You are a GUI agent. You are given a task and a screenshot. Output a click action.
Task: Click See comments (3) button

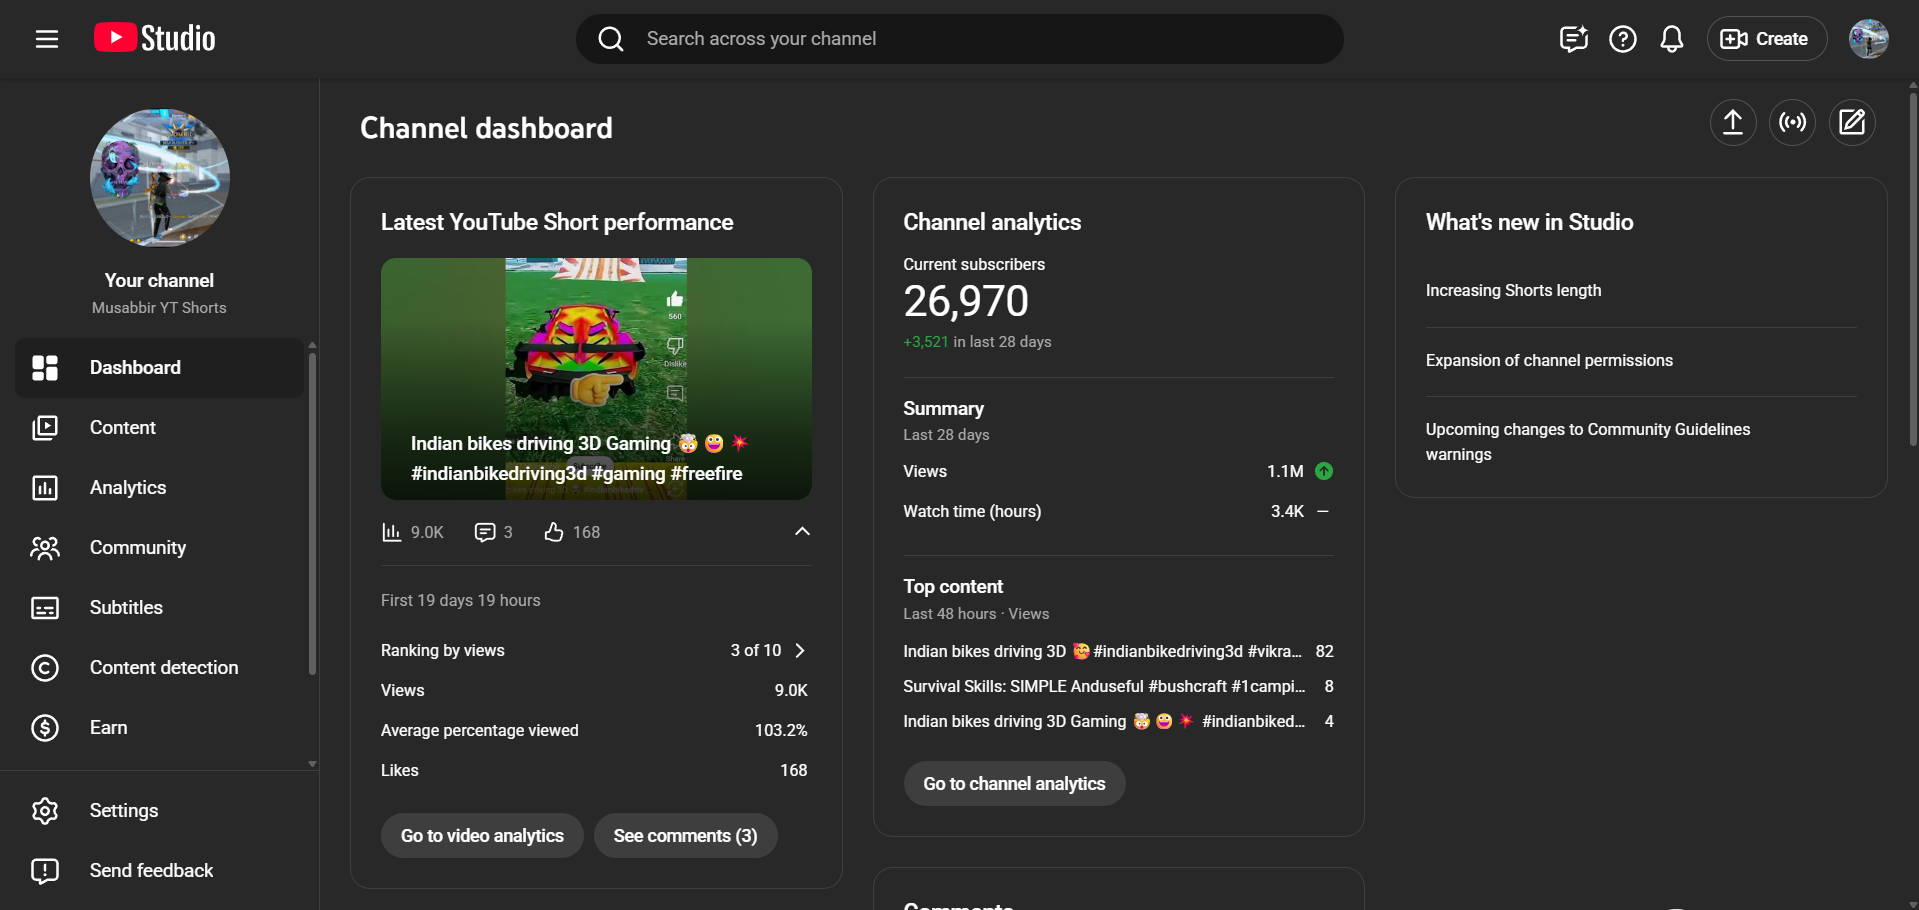click(x=685, y=835)
